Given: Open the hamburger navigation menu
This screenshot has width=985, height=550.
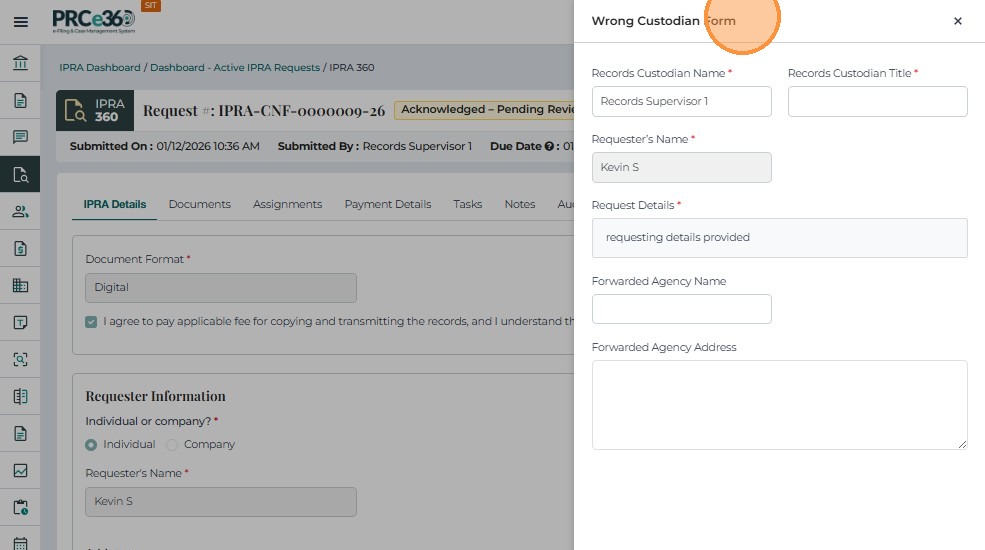Looking at the screenshot, I should [x=20, y=21].
